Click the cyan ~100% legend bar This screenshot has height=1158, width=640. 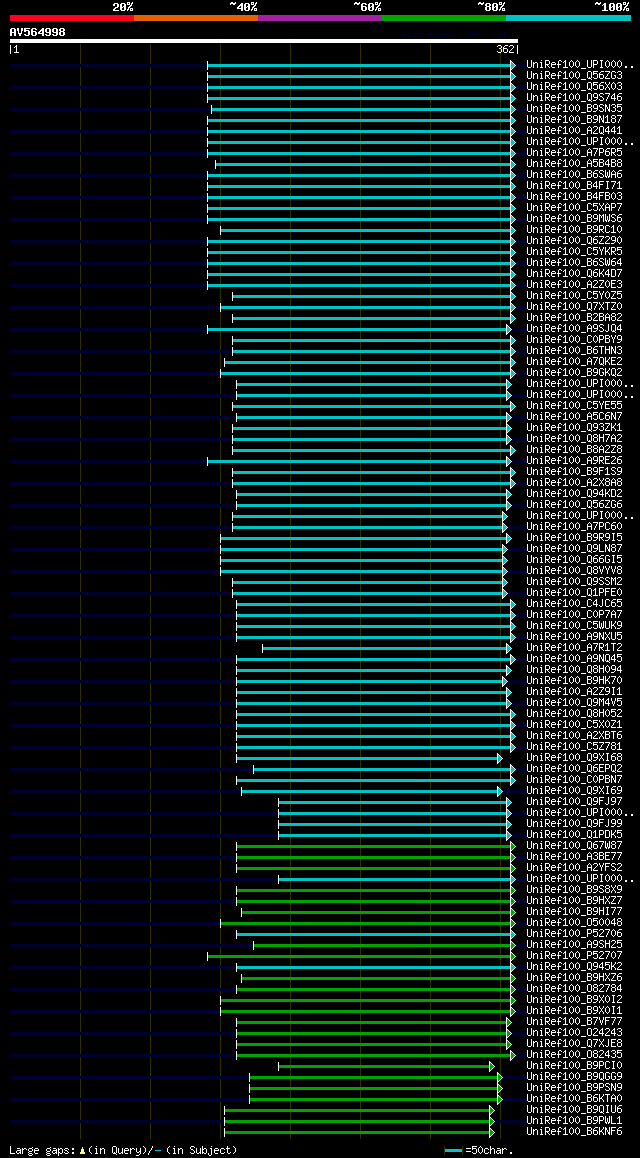(568, 17)
